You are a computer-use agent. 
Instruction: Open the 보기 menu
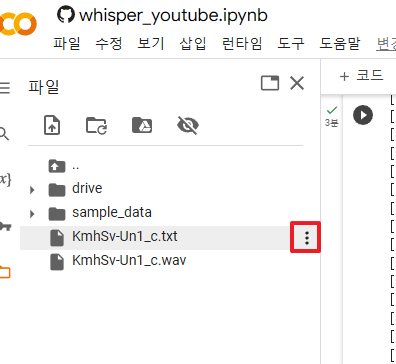[151, 43]
